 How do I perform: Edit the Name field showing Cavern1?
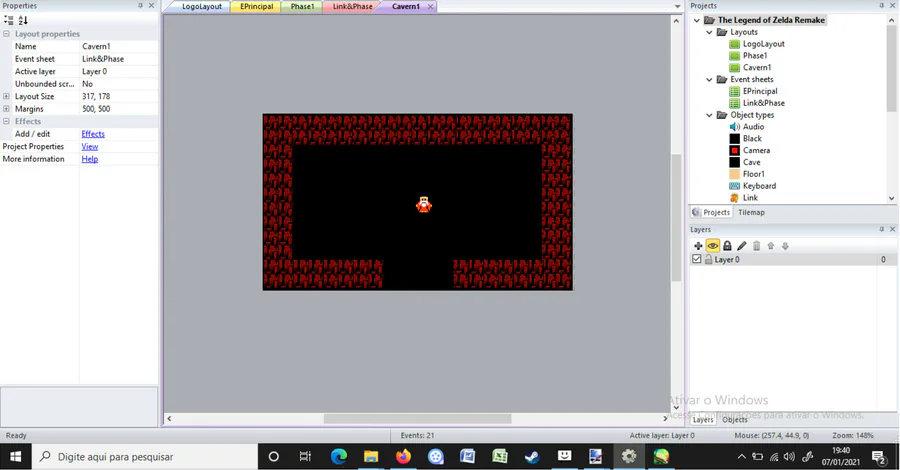(x=119, y=46)
